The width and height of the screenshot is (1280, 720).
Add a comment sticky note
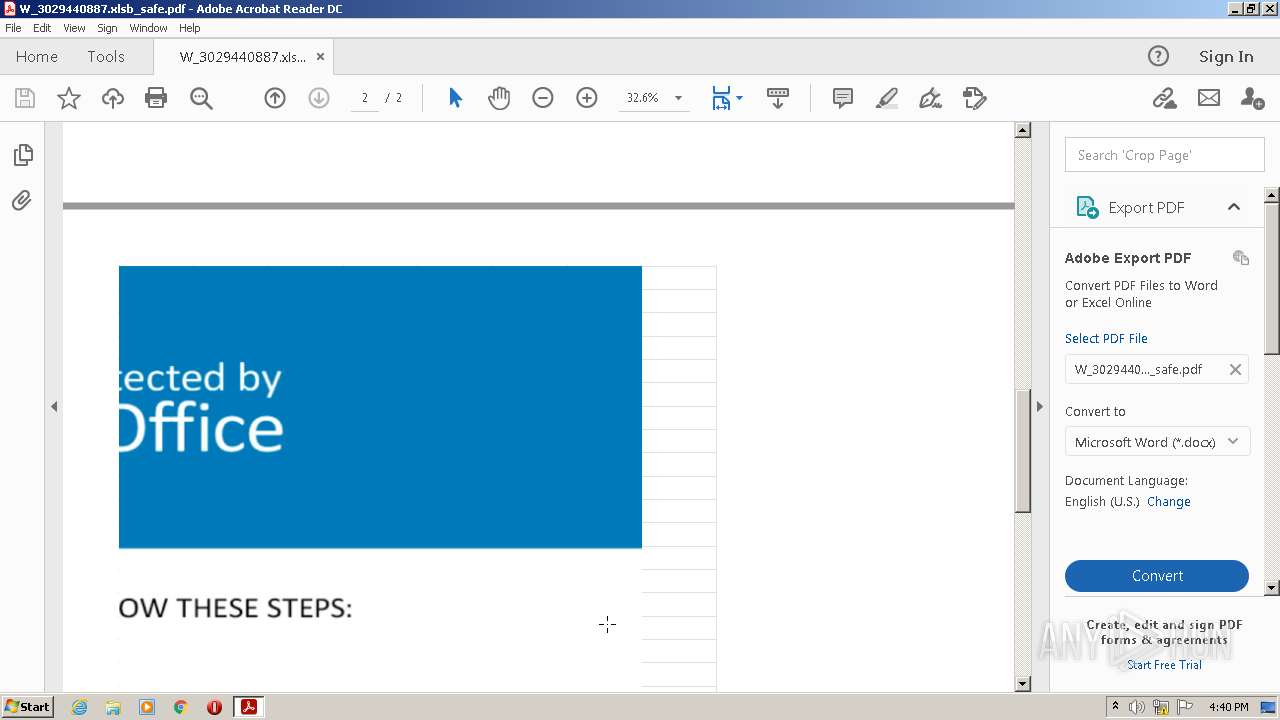coord(843,98)
